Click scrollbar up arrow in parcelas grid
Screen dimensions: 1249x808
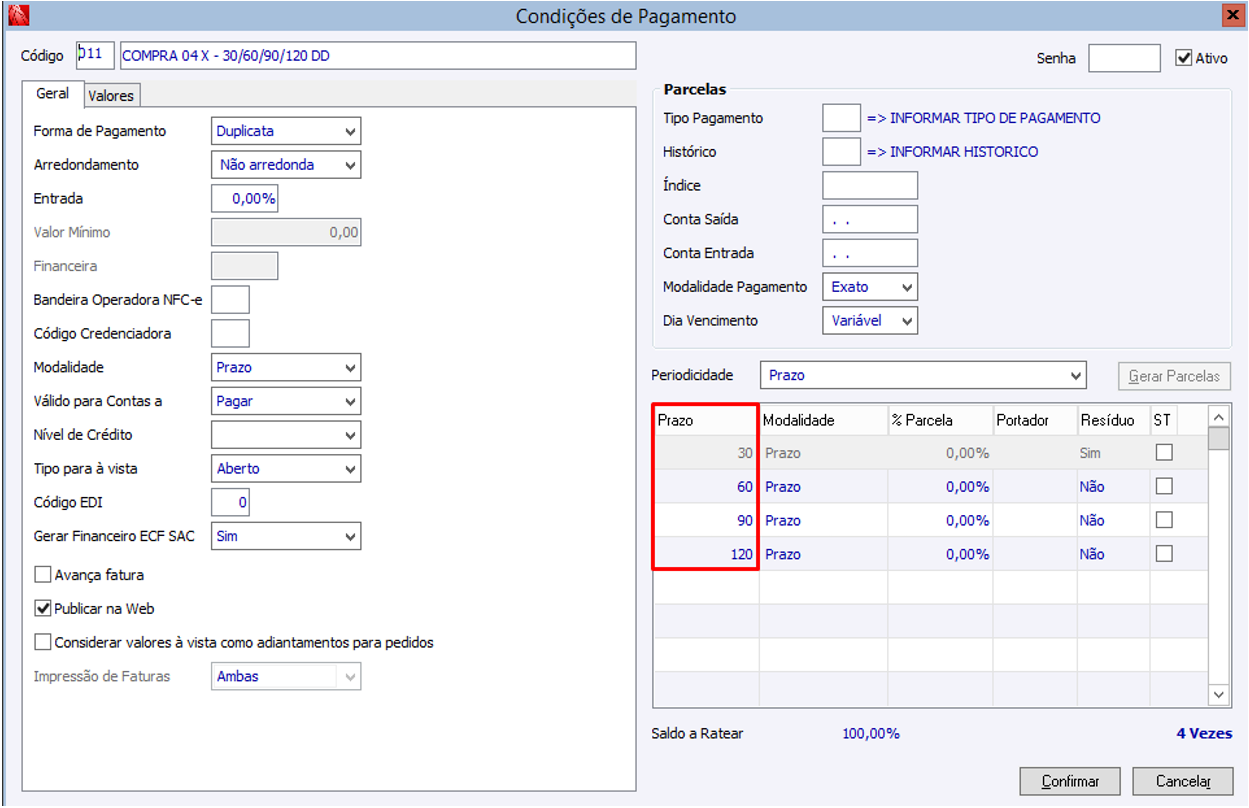tap(1218, 415)
